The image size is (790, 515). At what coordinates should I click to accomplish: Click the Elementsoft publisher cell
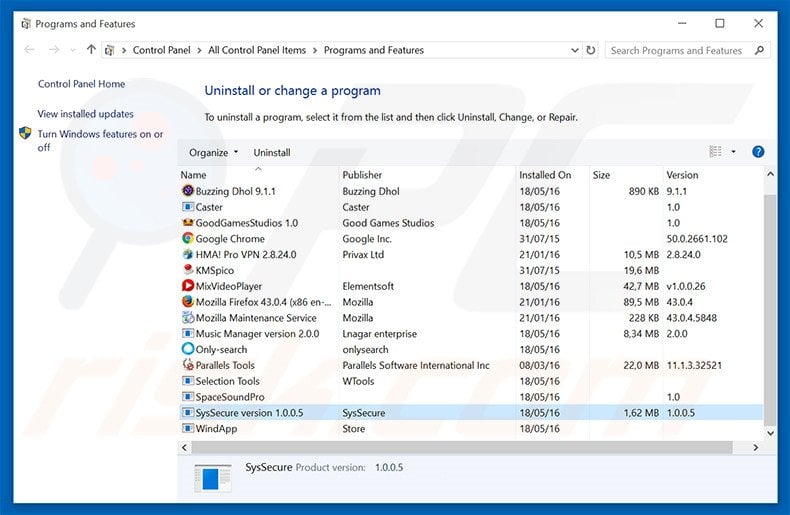[x=368, y=286]
